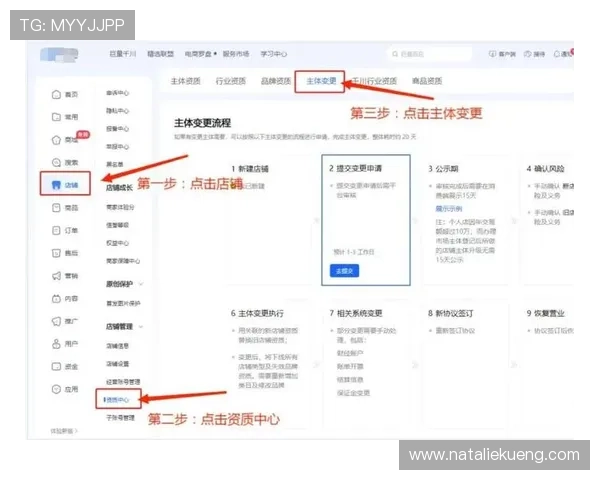Open the 售后 after-sales sidebar icon

click(x=56, y=253)
